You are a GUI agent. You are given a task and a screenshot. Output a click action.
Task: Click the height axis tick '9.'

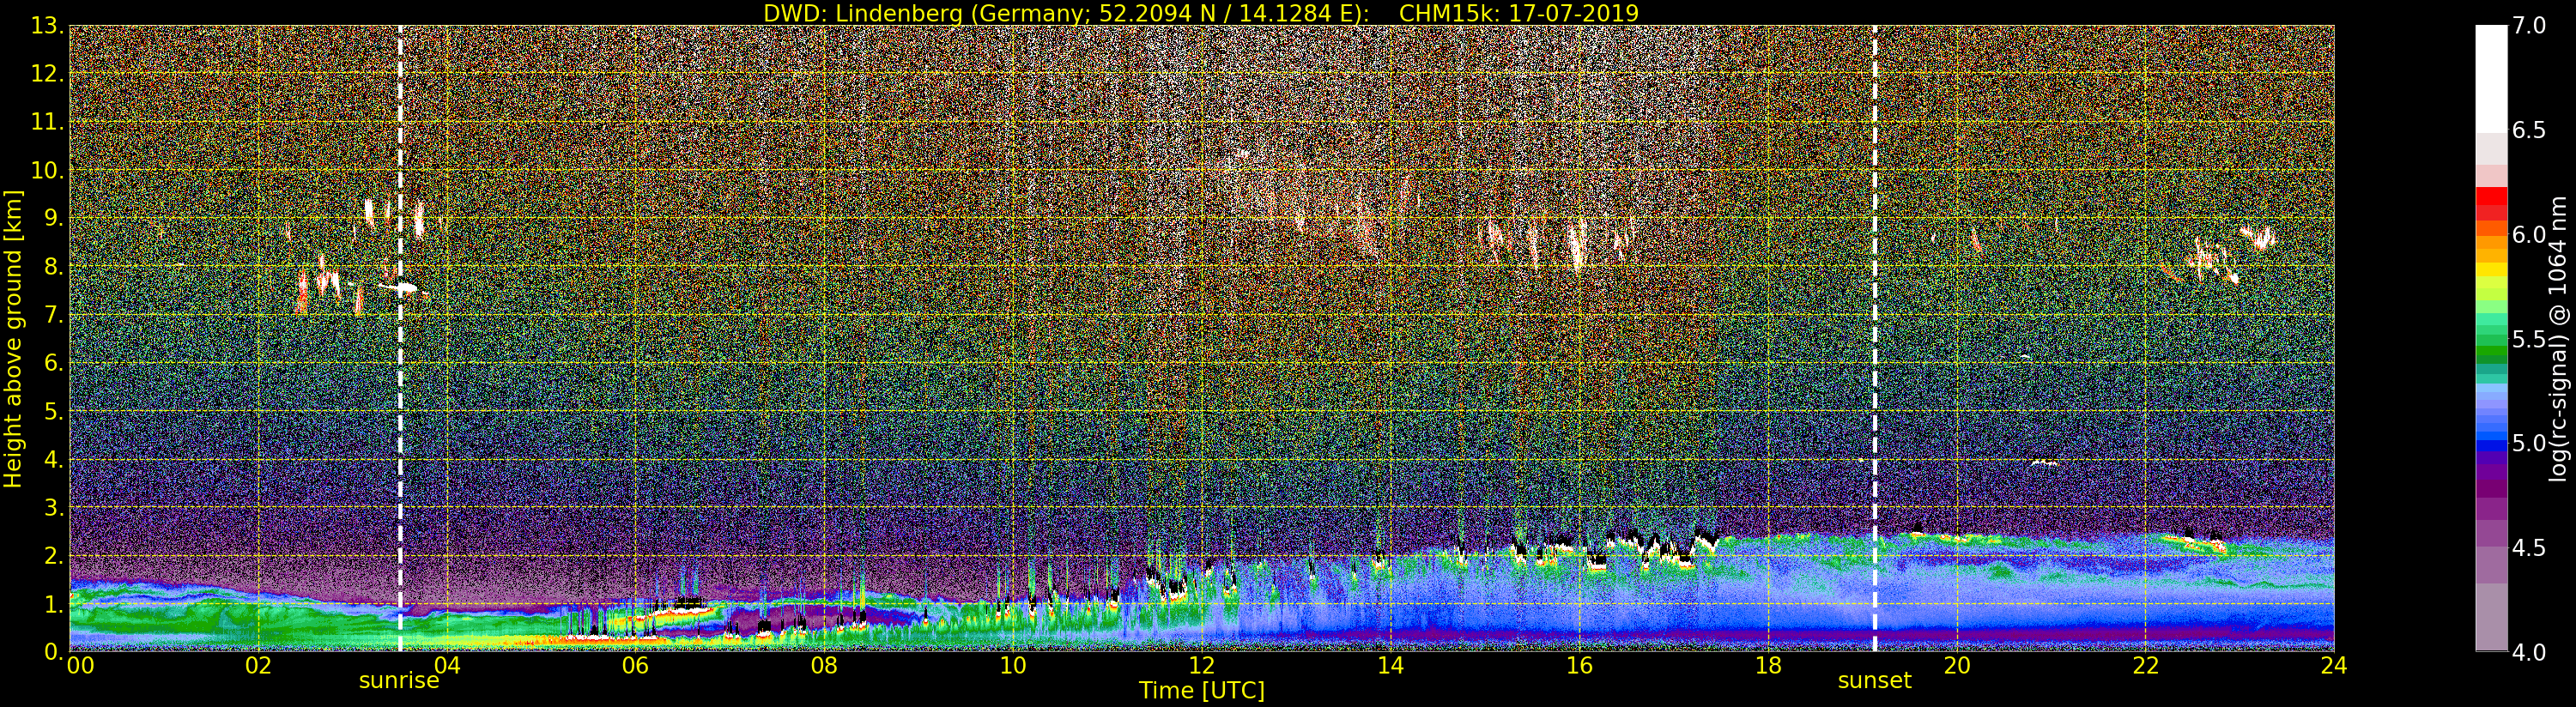click(x=53, y=218)
